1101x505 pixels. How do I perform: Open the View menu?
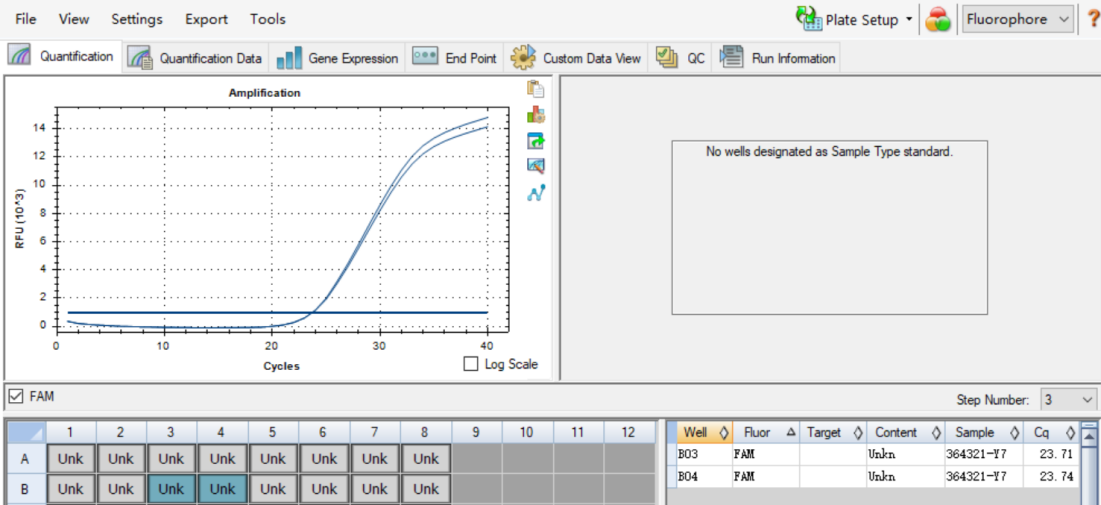(74, 19)
